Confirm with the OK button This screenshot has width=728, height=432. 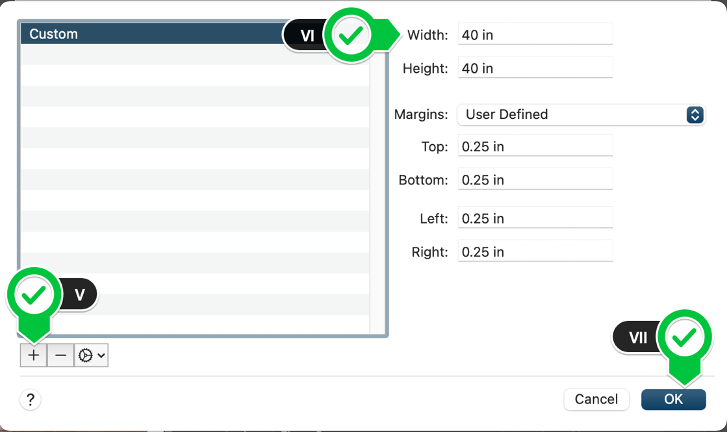coord(673,399)
